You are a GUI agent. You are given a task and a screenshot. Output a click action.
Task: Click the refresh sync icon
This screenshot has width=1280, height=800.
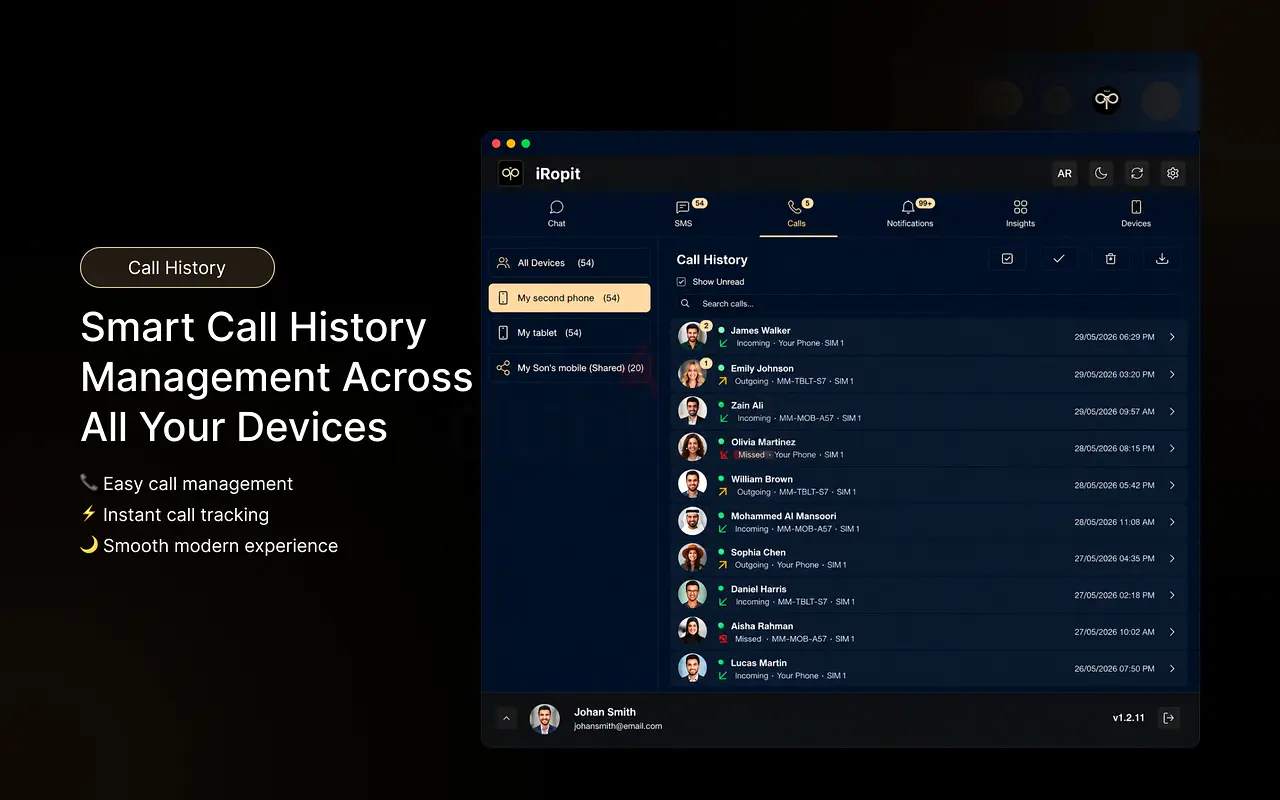(x=1137, y=173)
